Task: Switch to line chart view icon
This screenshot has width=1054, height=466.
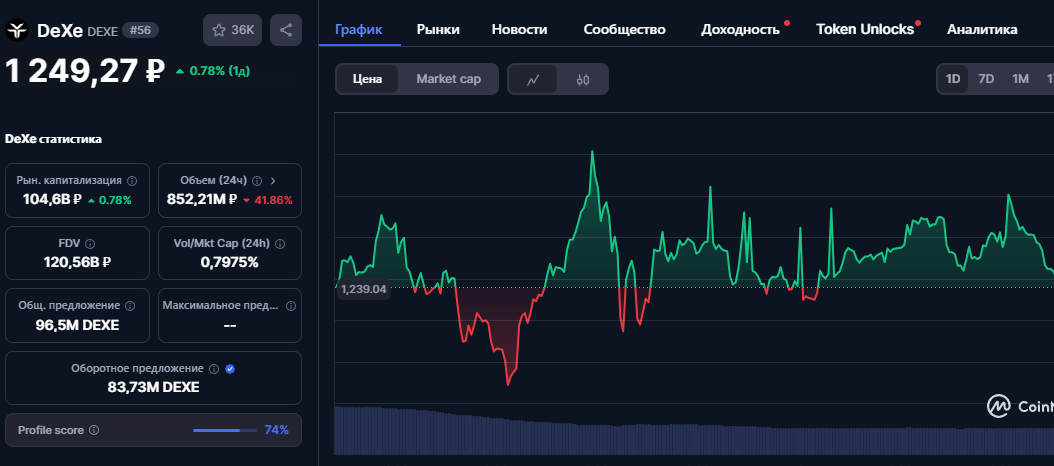Action: [x=533, y=79]
